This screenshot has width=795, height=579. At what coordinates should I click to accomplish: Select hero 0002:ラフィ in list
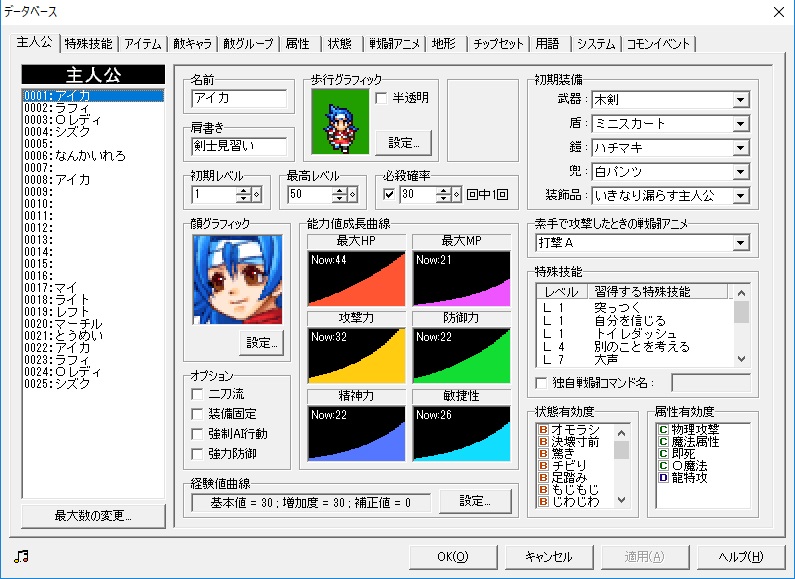click(93, 108)
